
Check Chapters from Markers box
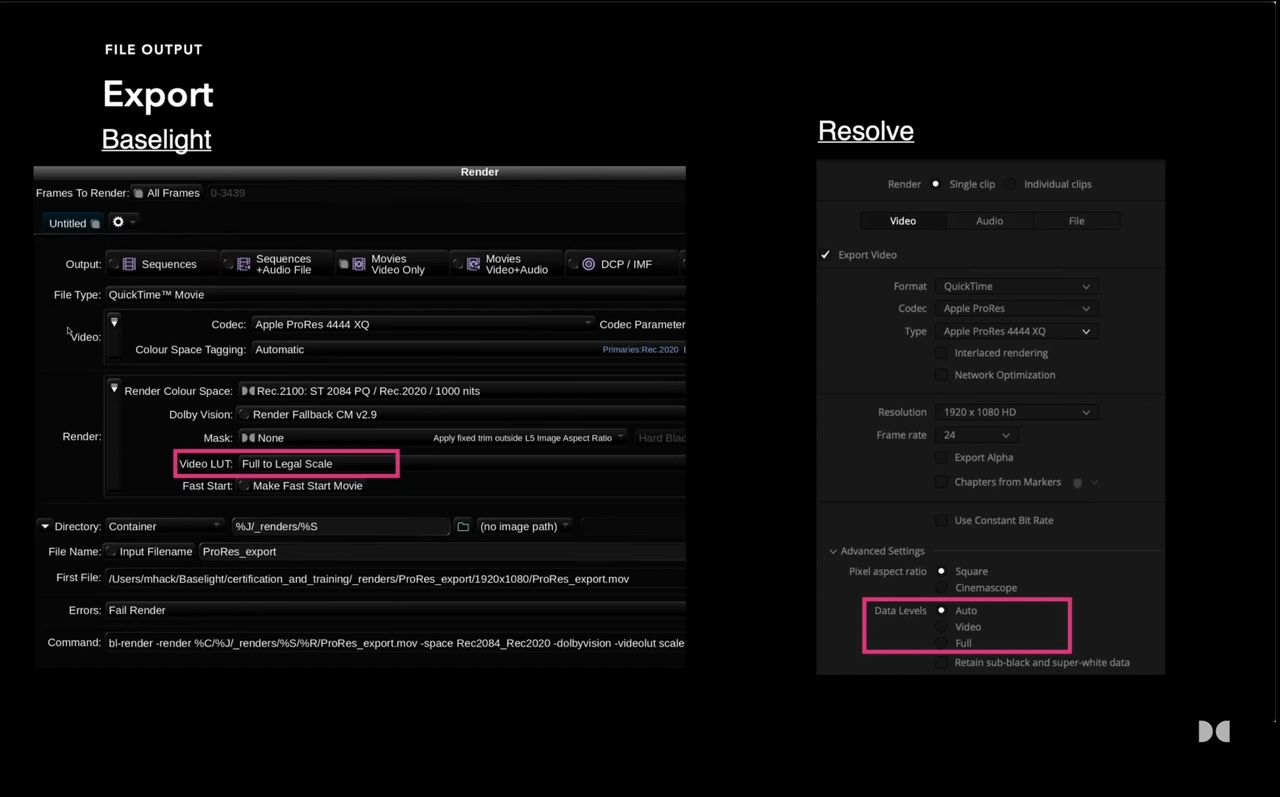[941, 482]
